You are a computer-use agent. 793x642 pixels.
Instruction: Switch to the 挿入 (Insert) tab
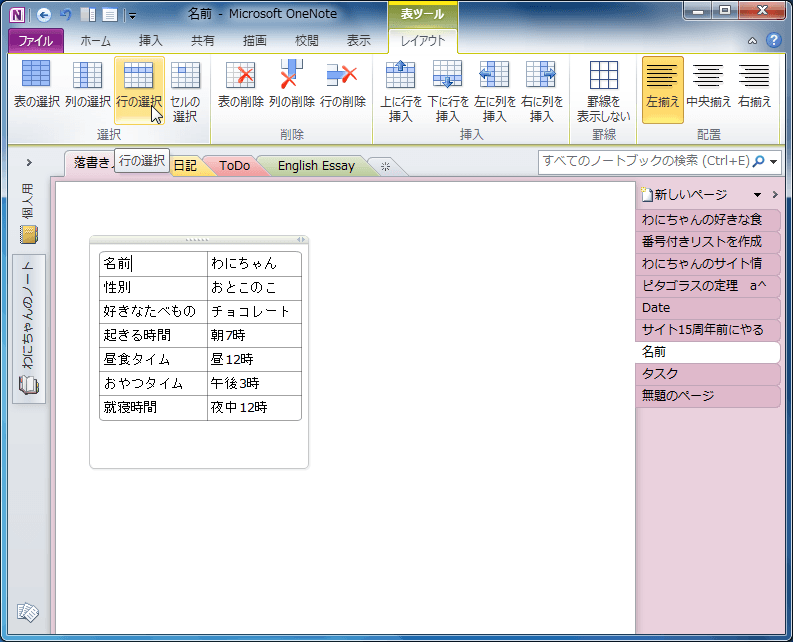[150, 41]
